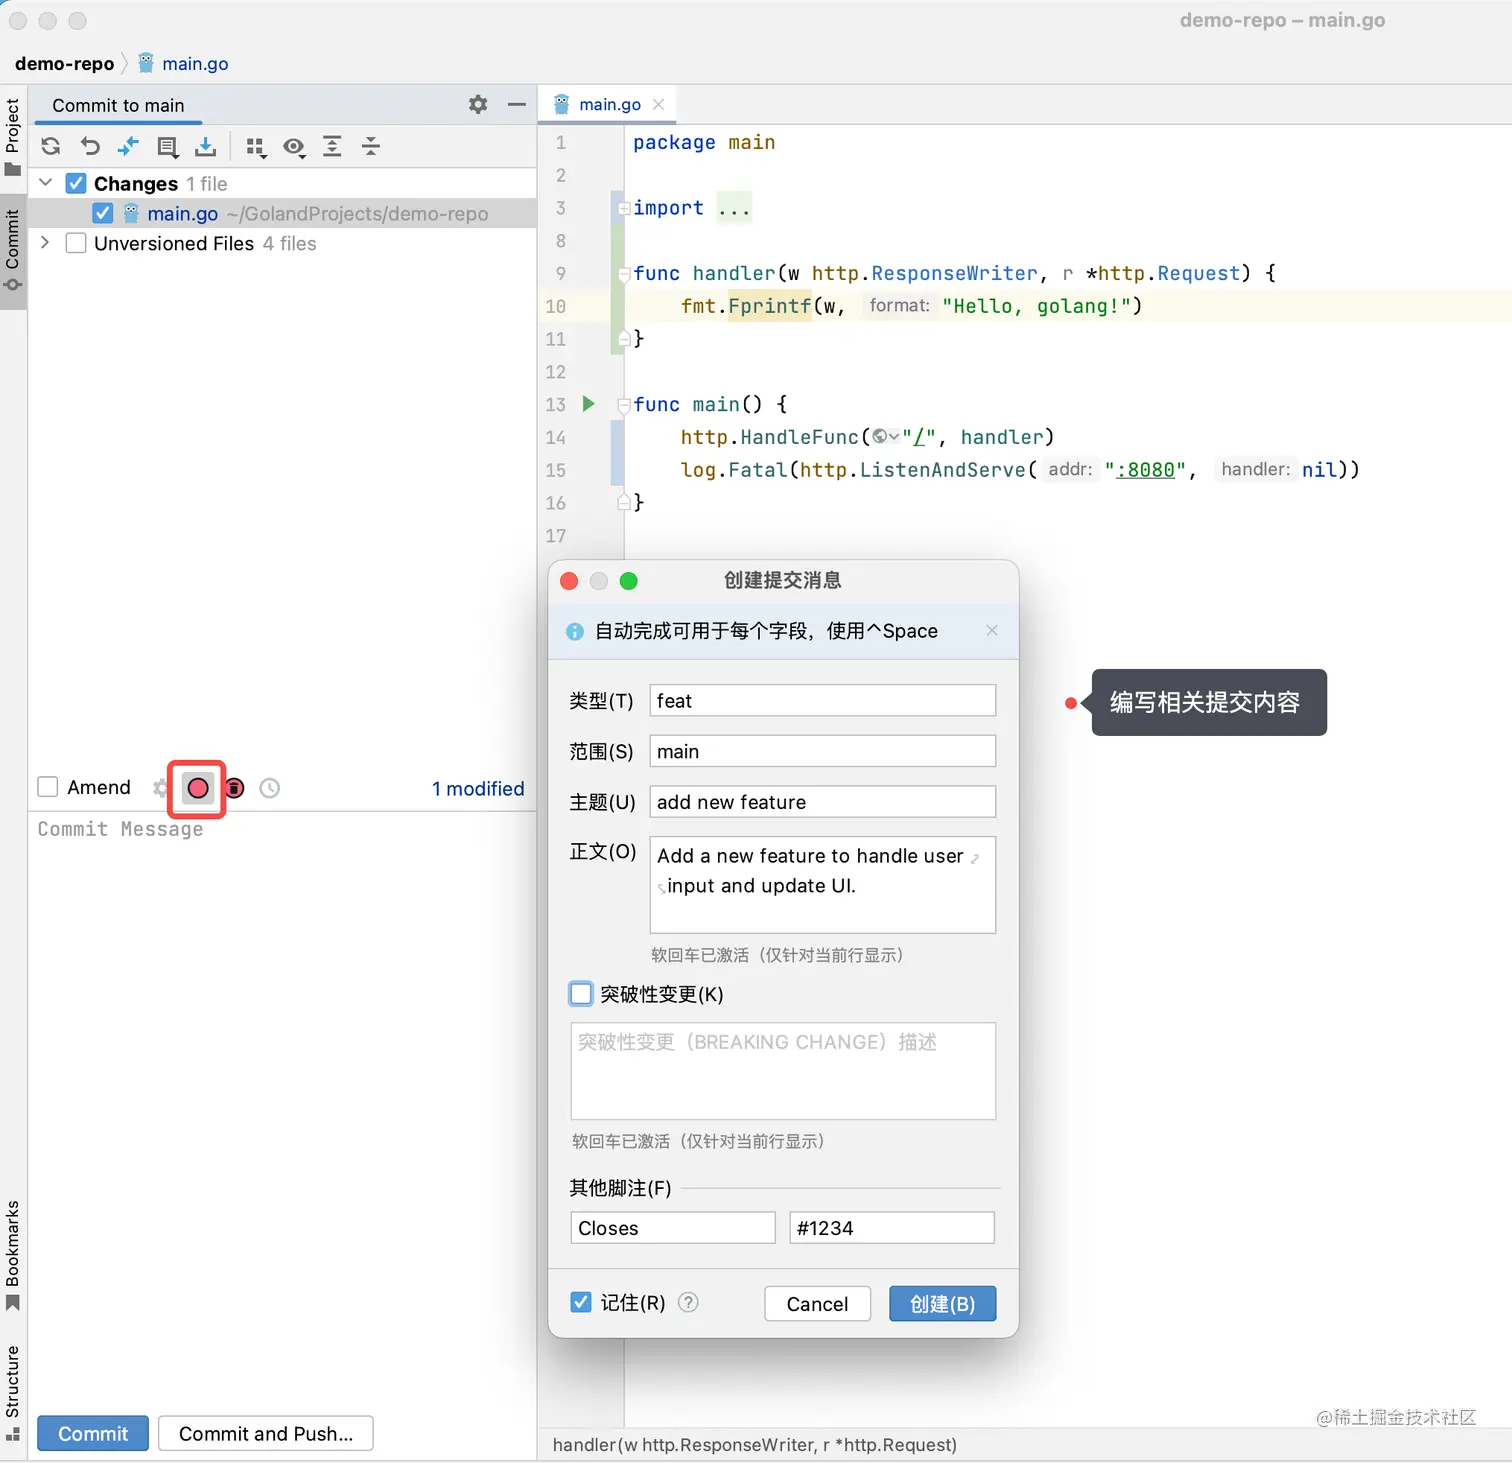
Task: Click the 正文(O) body text area
Action: click(822, 884)
